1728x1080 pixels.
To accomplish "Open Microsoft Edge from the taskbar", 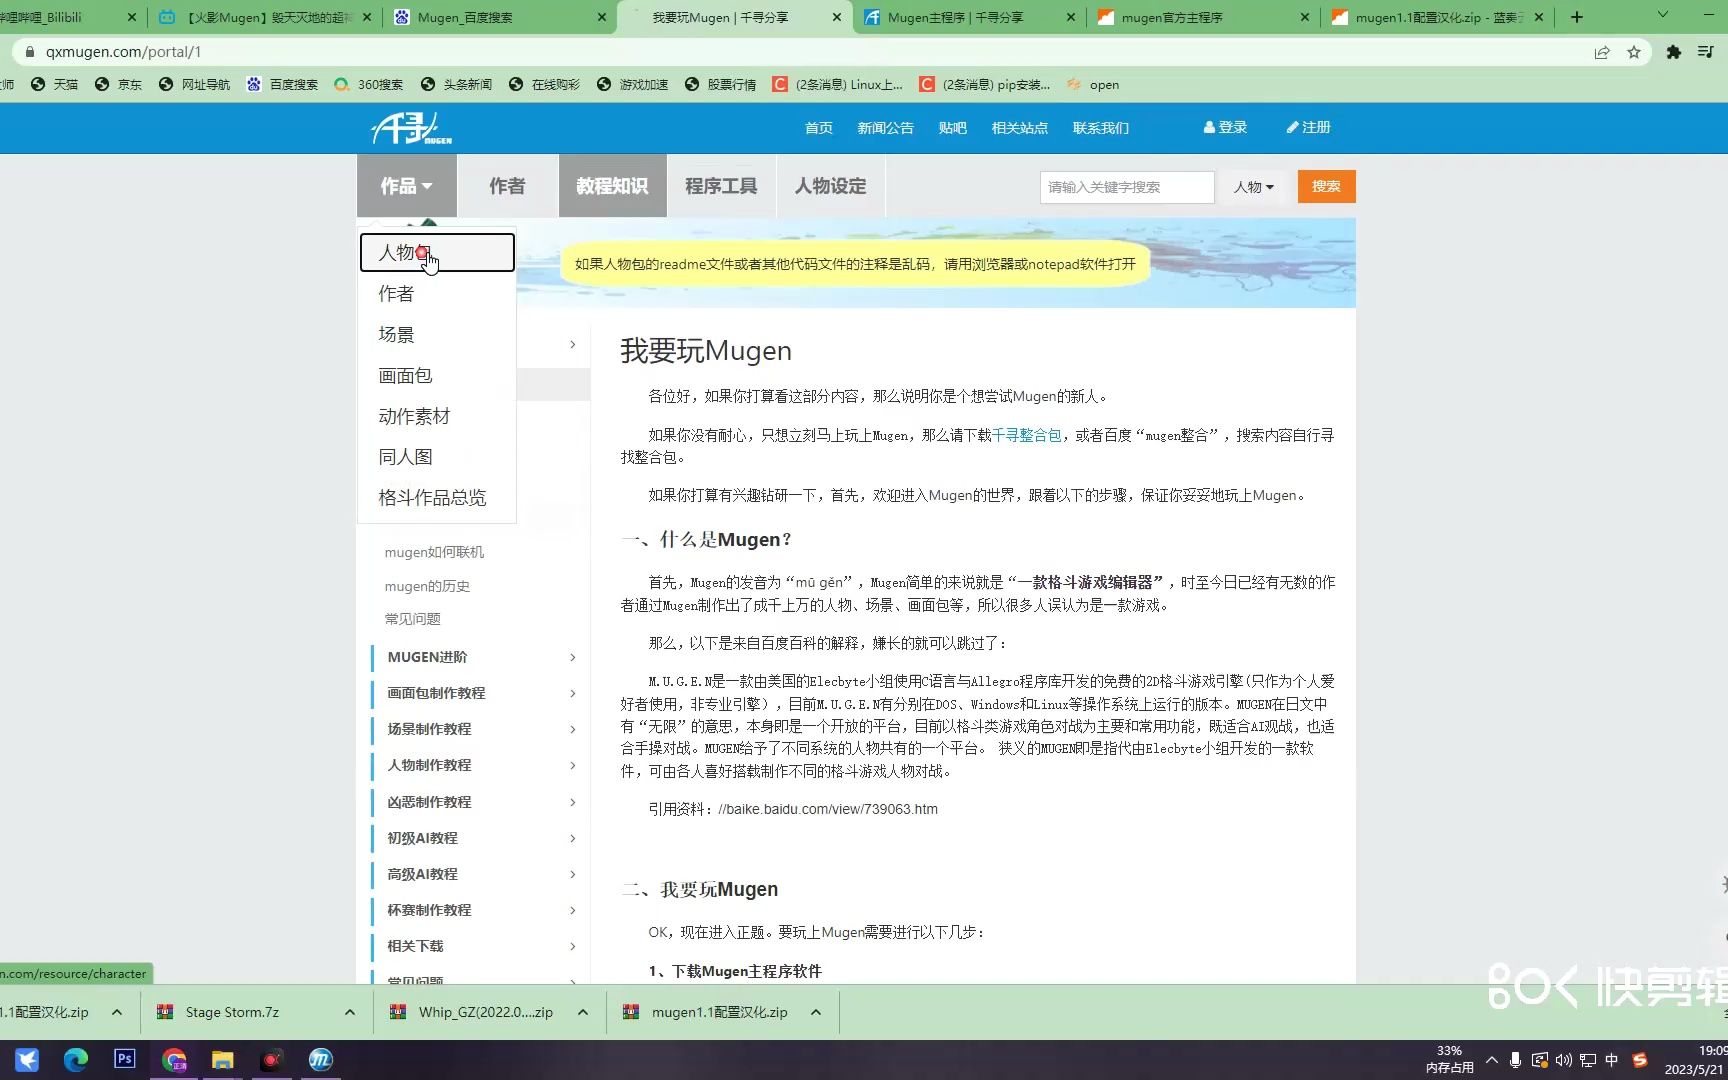I will pyautogui.click(x=76, y=1059).
